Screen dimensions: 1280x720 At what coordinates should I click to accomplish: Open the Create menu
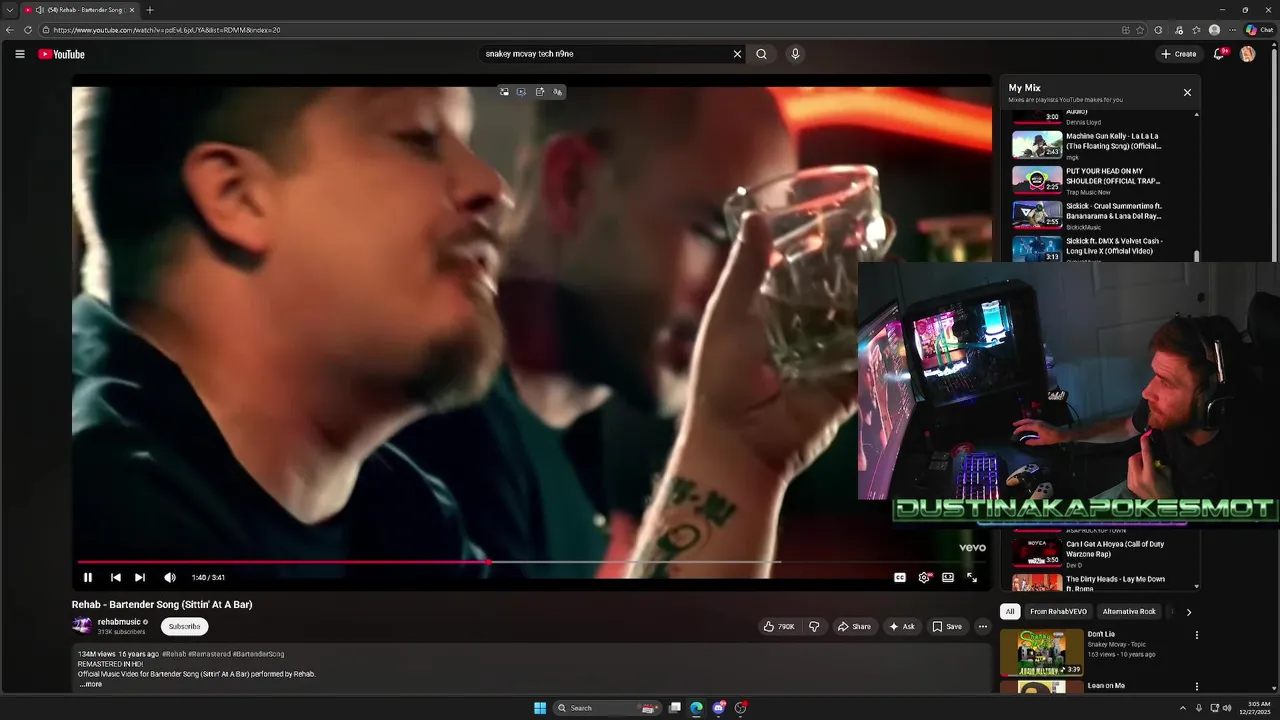tap(1179, 54)
